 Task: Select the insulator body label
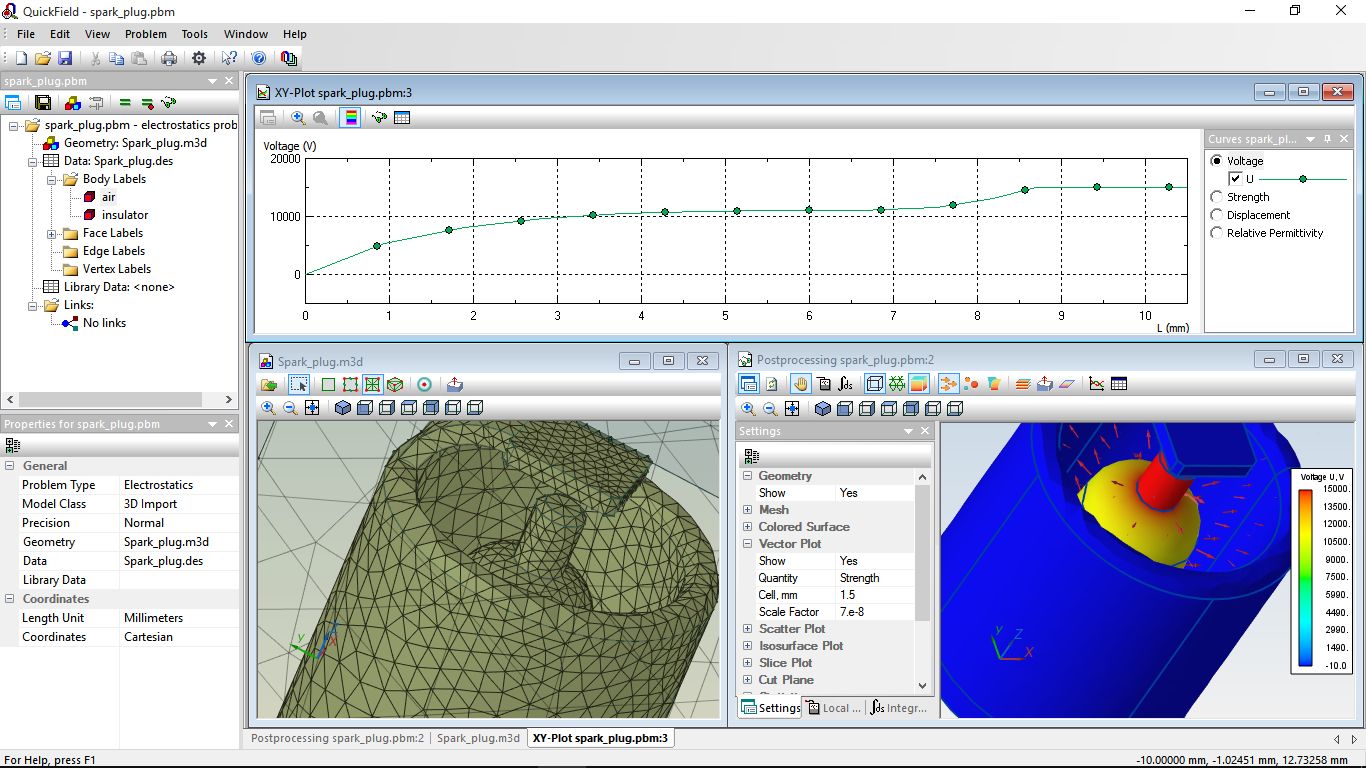(124, 215)
